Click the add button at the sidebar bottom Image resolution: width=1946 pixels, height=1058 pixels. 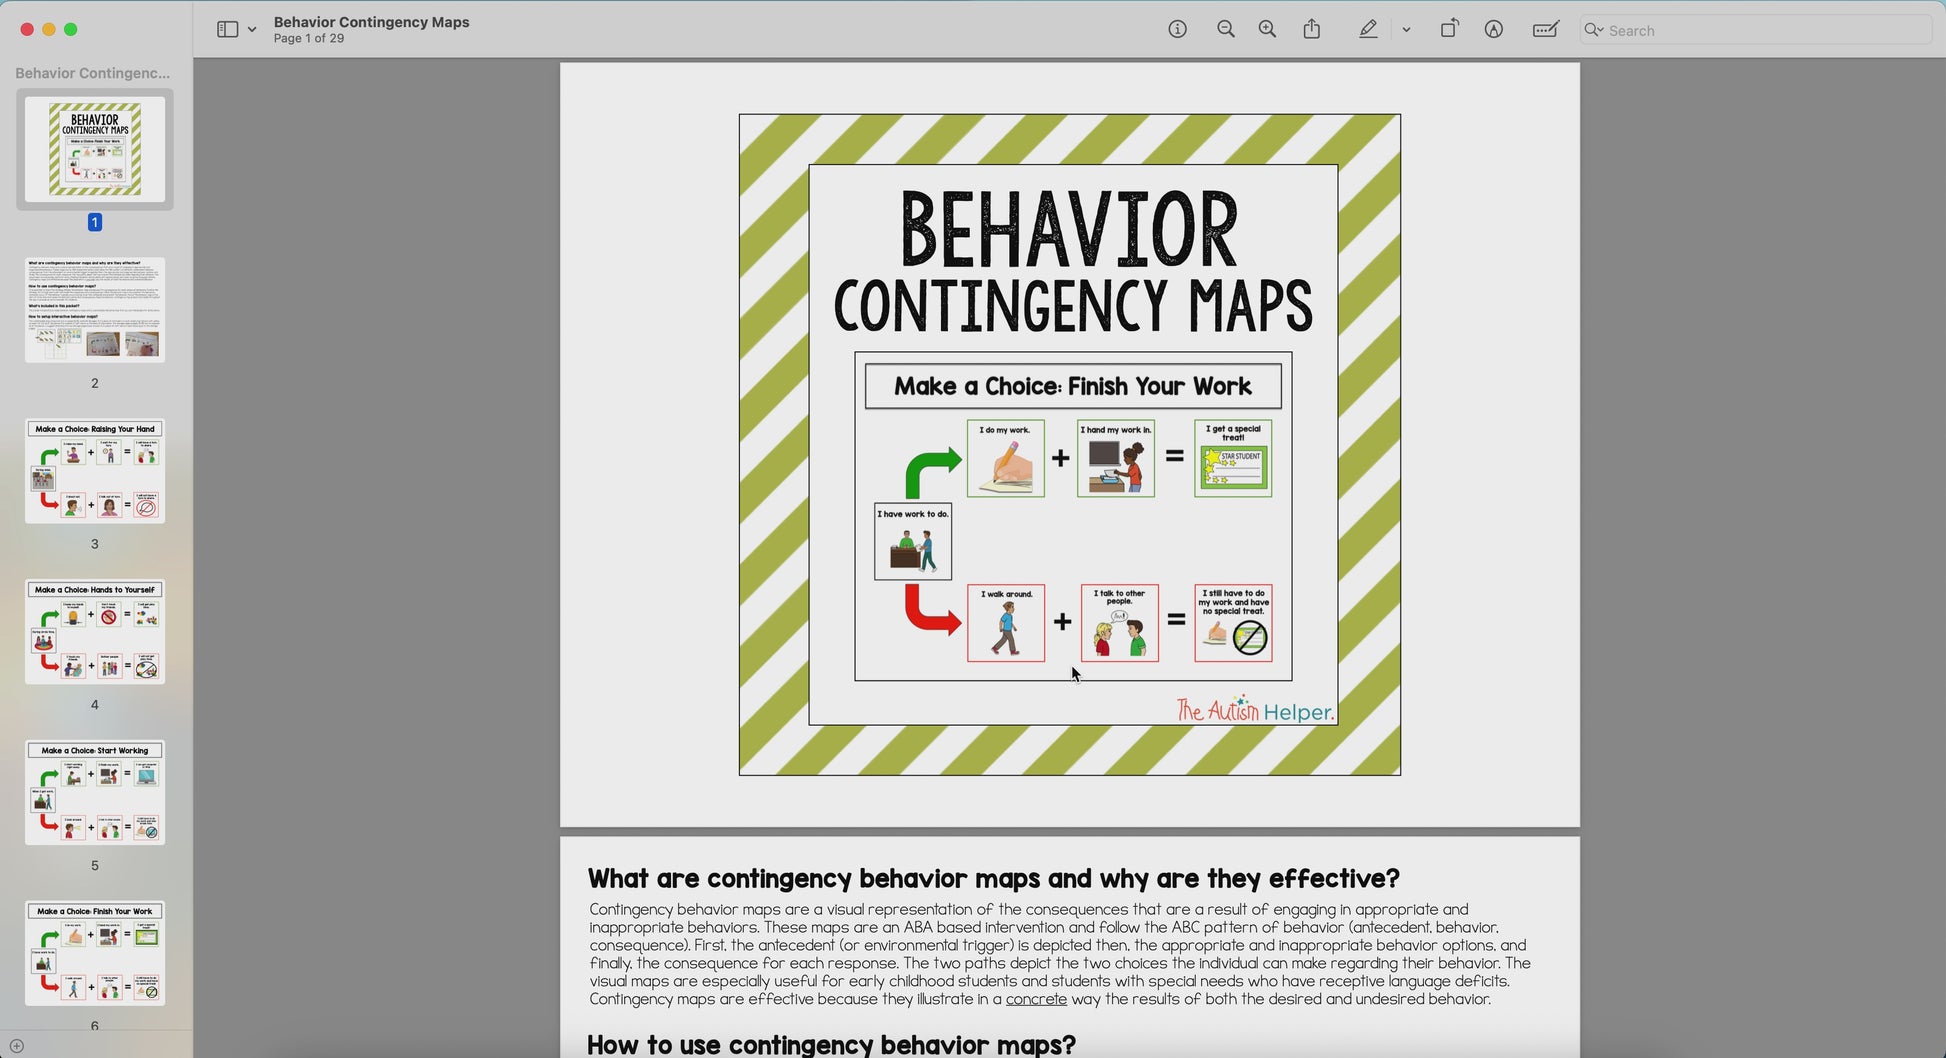click(17, 1046)
